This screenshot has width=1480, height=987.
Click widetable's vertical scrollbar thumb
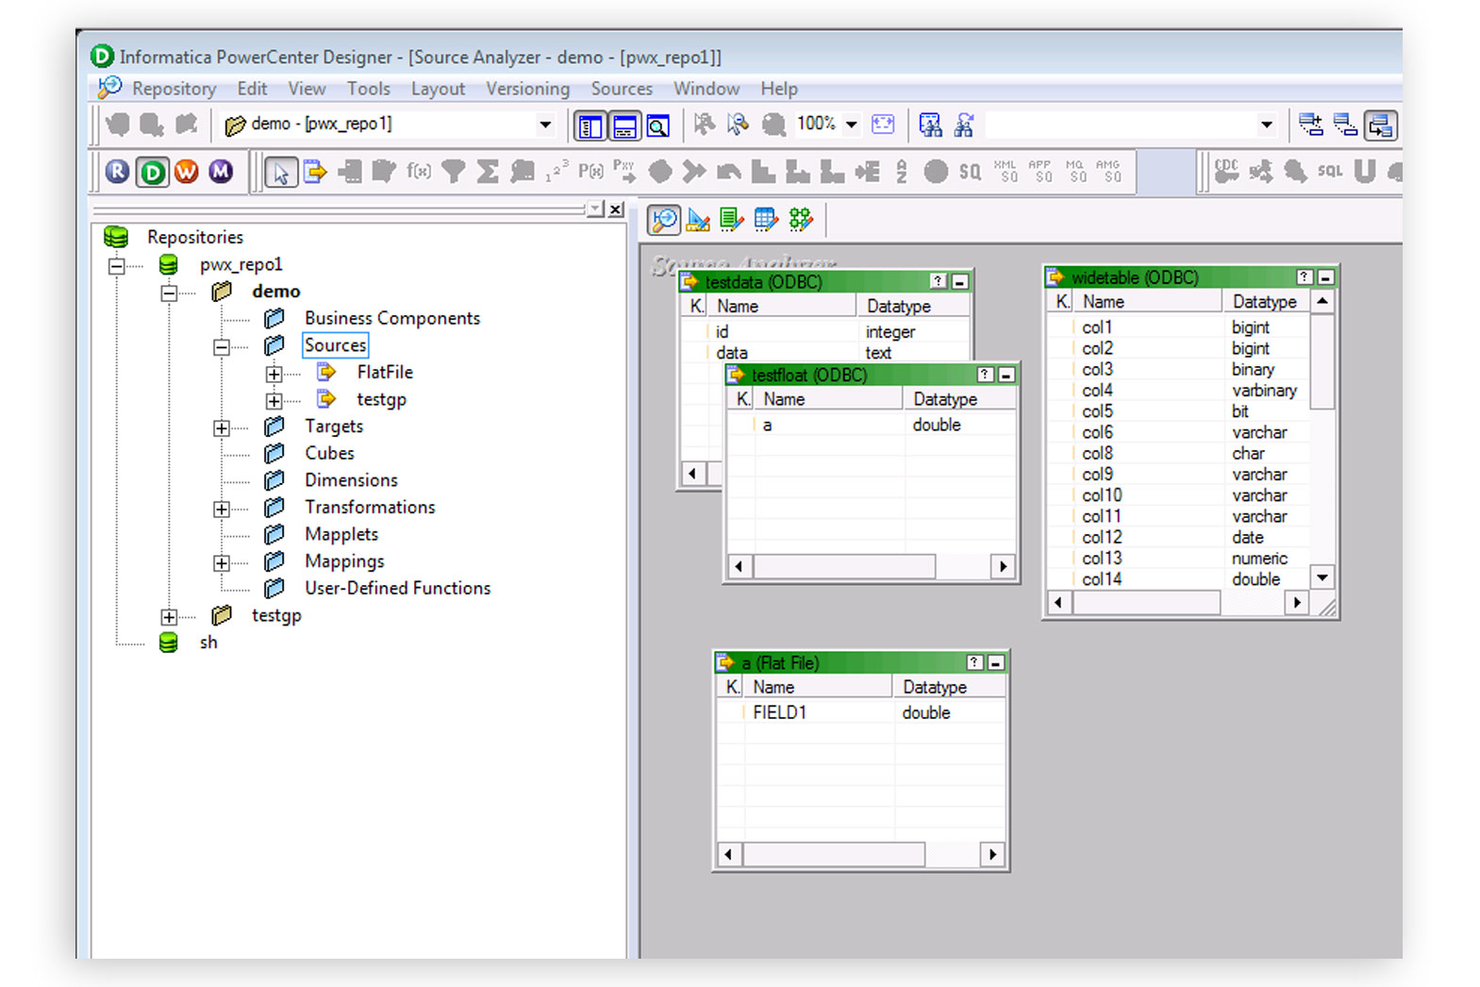(x=1322, y=361)
